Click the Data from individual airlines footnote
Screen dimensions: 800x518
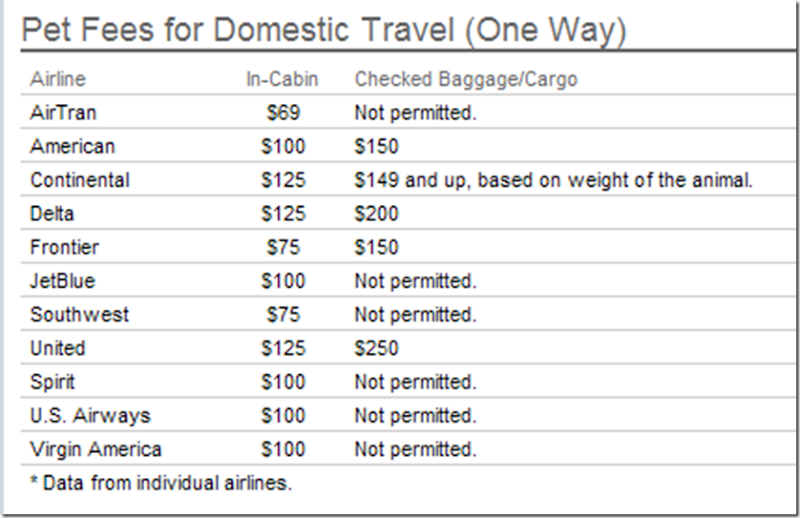[x=161, y=483]
